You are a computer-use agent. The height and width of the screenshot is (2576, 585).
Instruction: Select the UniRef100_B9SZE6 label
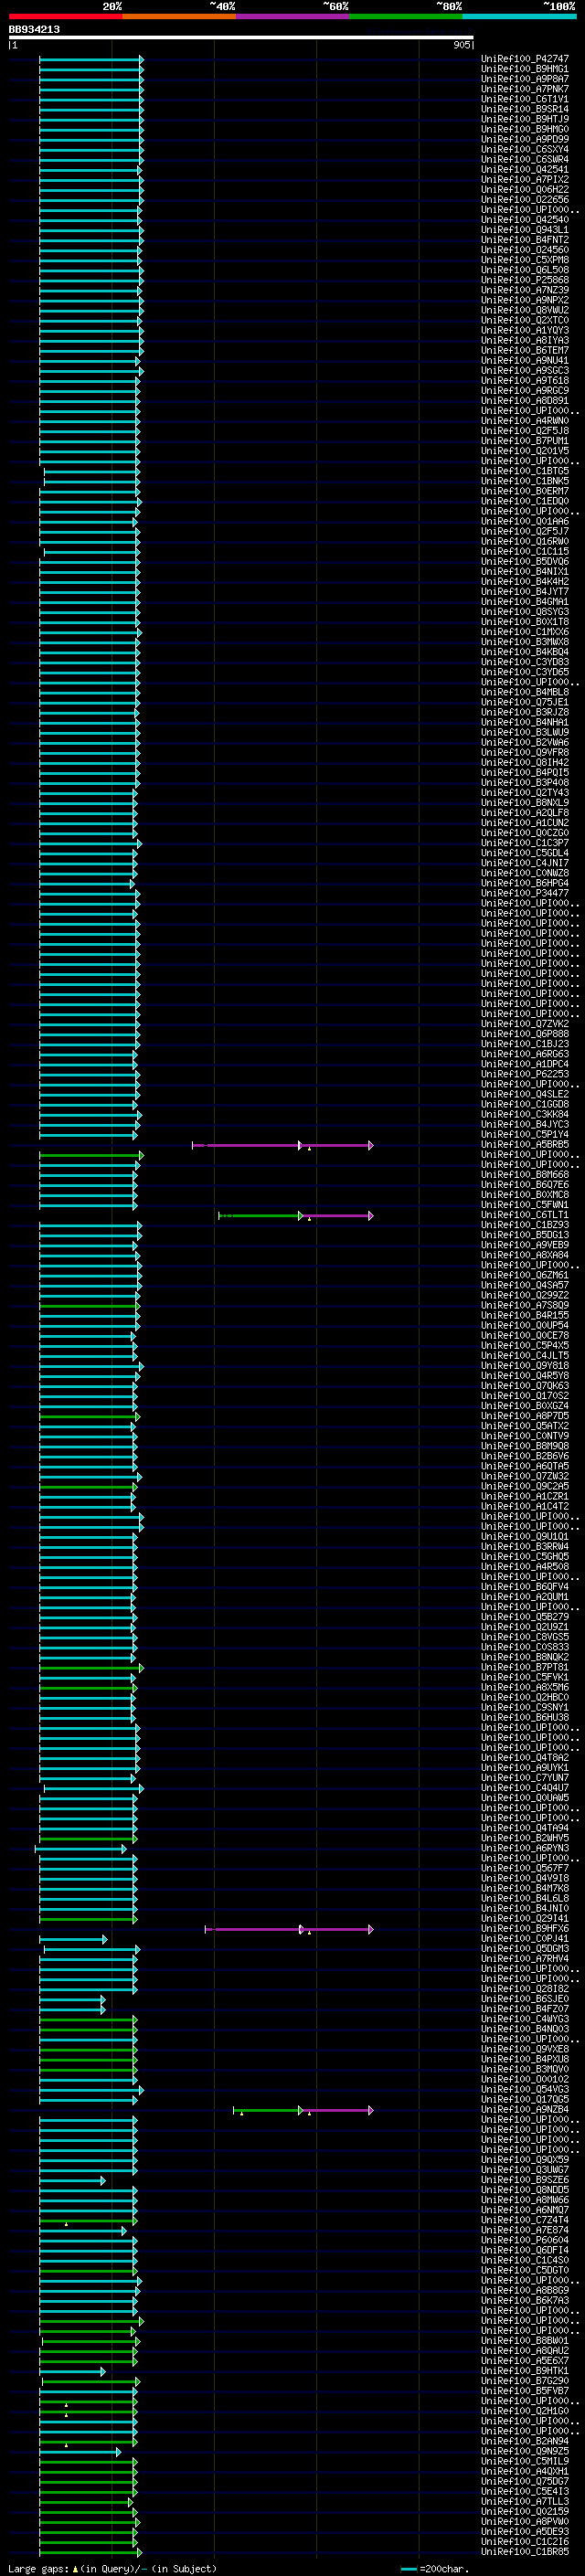point(525,2180)
